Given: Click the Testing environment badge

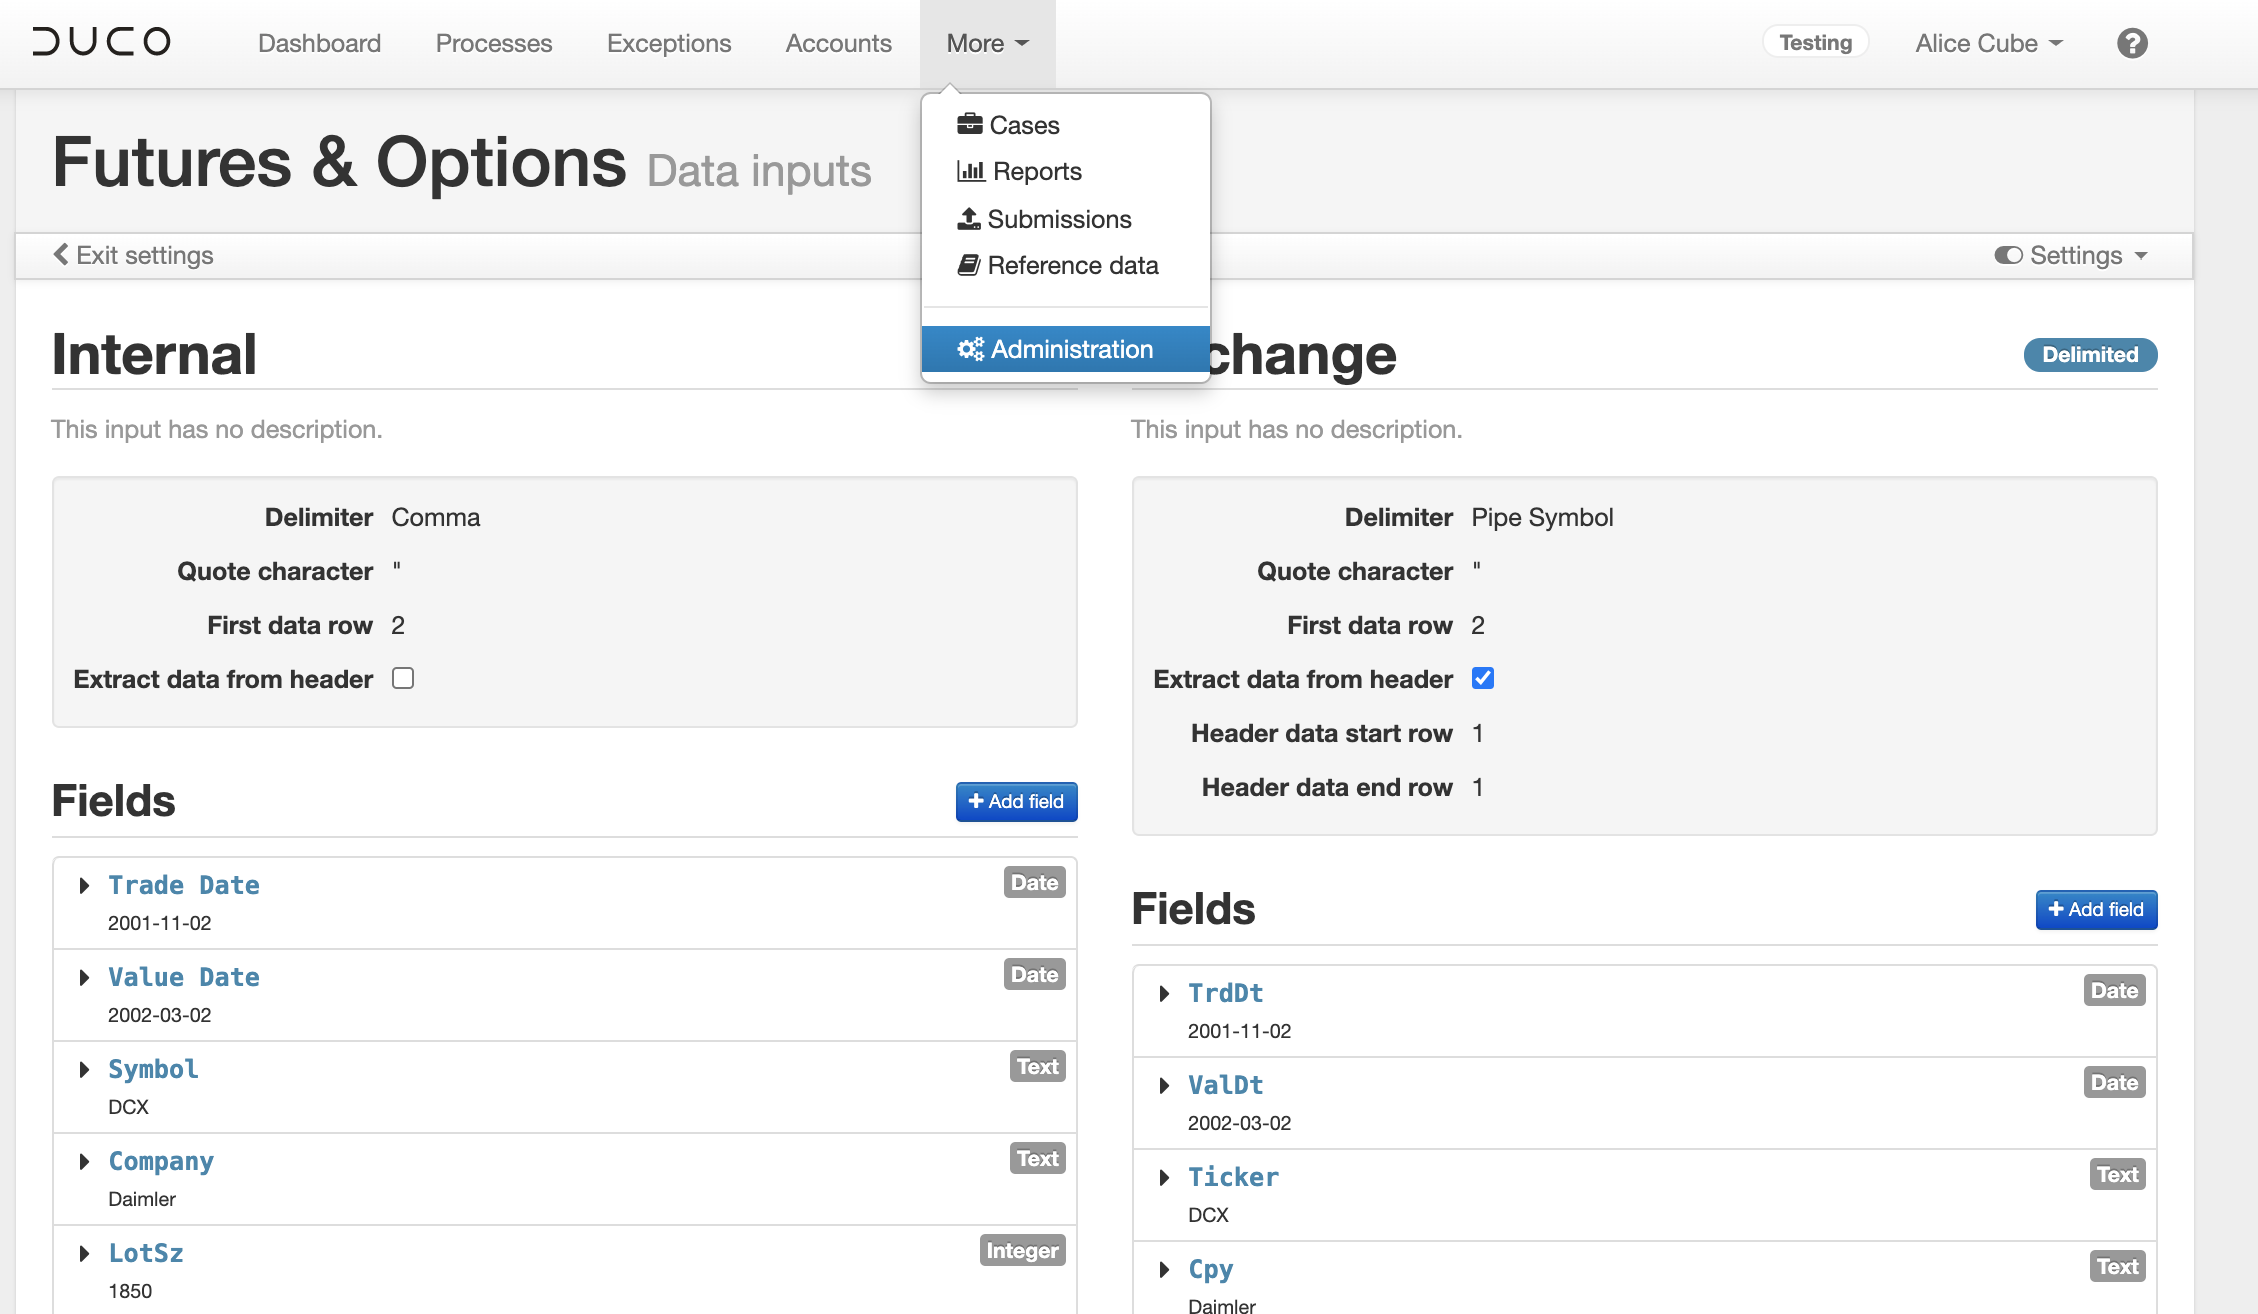Looking at the screenshot, I should (x=1815, y=42).
